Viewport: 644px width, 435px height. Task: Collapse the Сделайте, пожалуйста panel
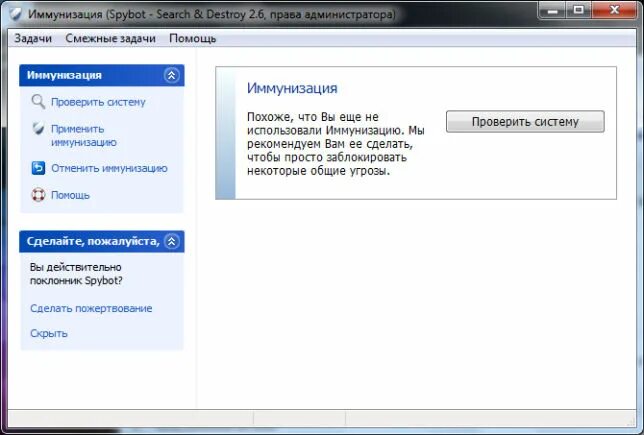[x=172, y=241]
